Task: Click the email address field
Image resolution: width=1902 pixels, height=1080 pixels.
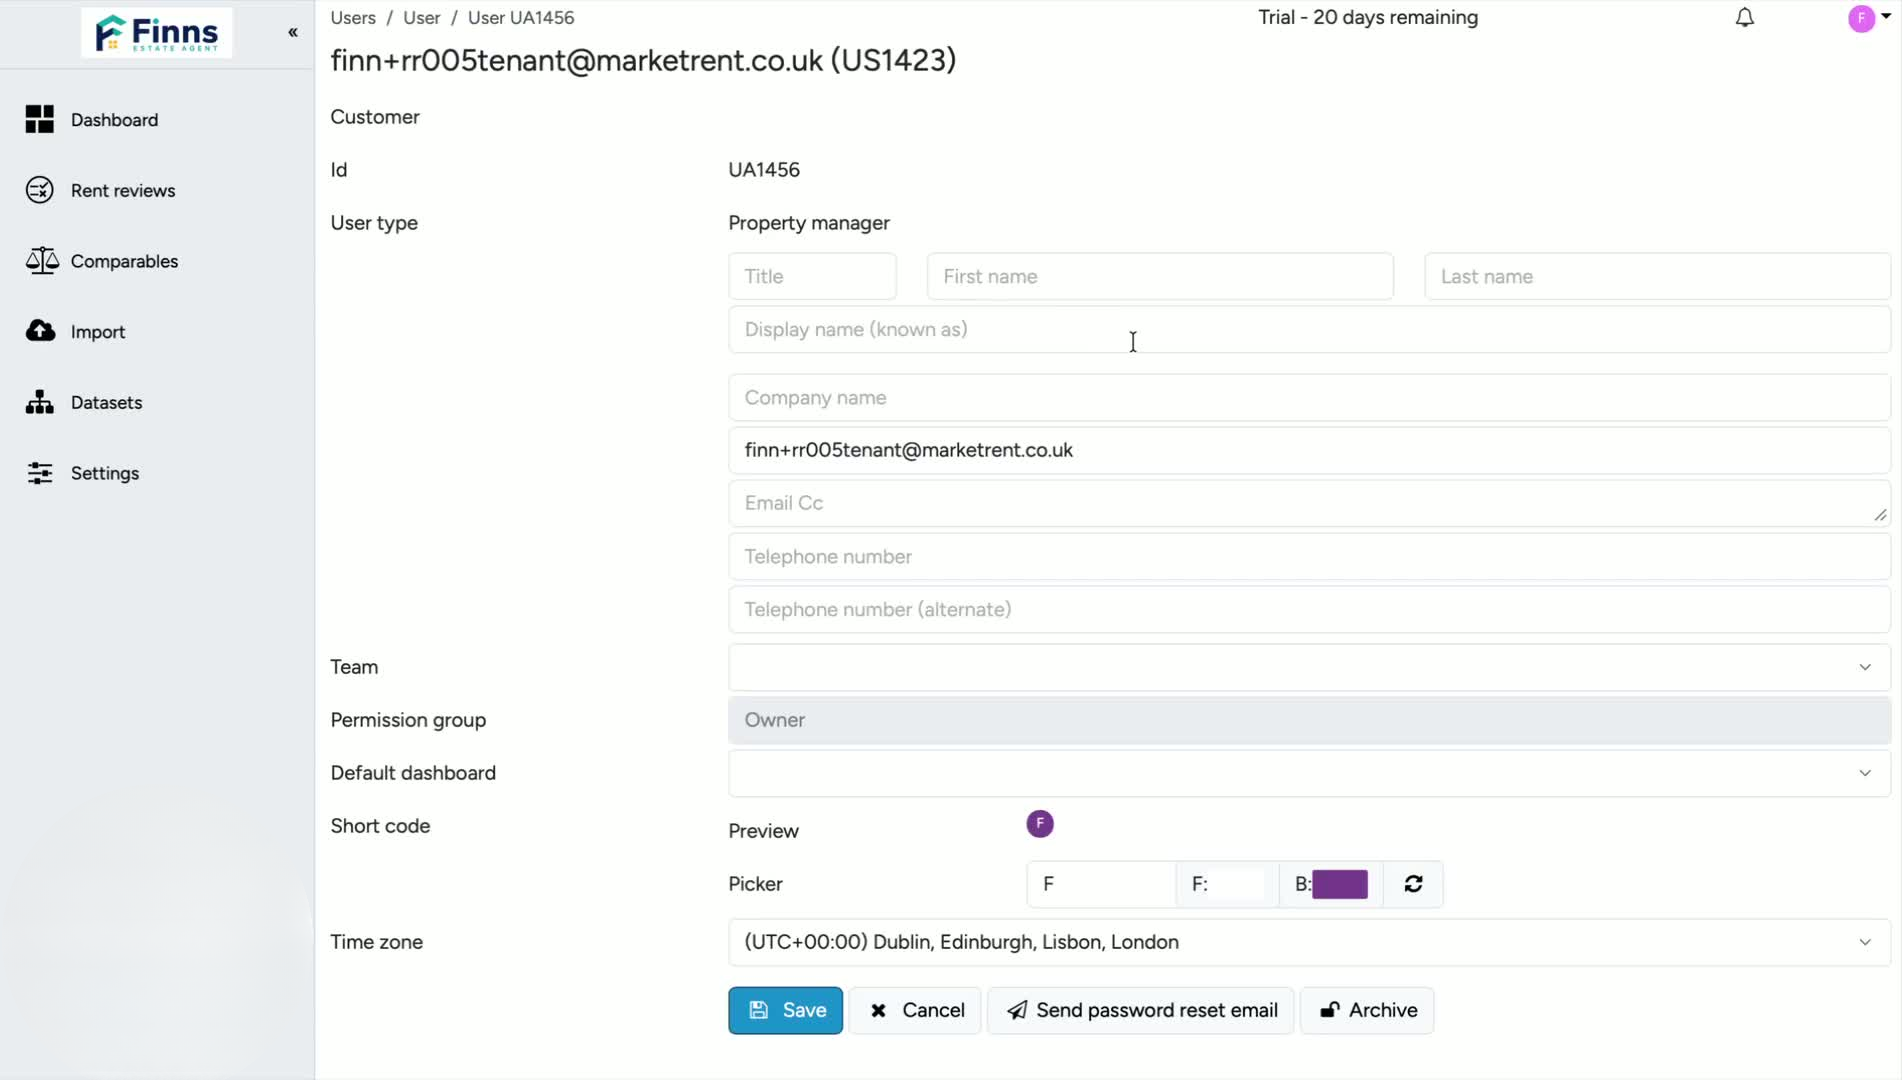Action: (1309, 450)
